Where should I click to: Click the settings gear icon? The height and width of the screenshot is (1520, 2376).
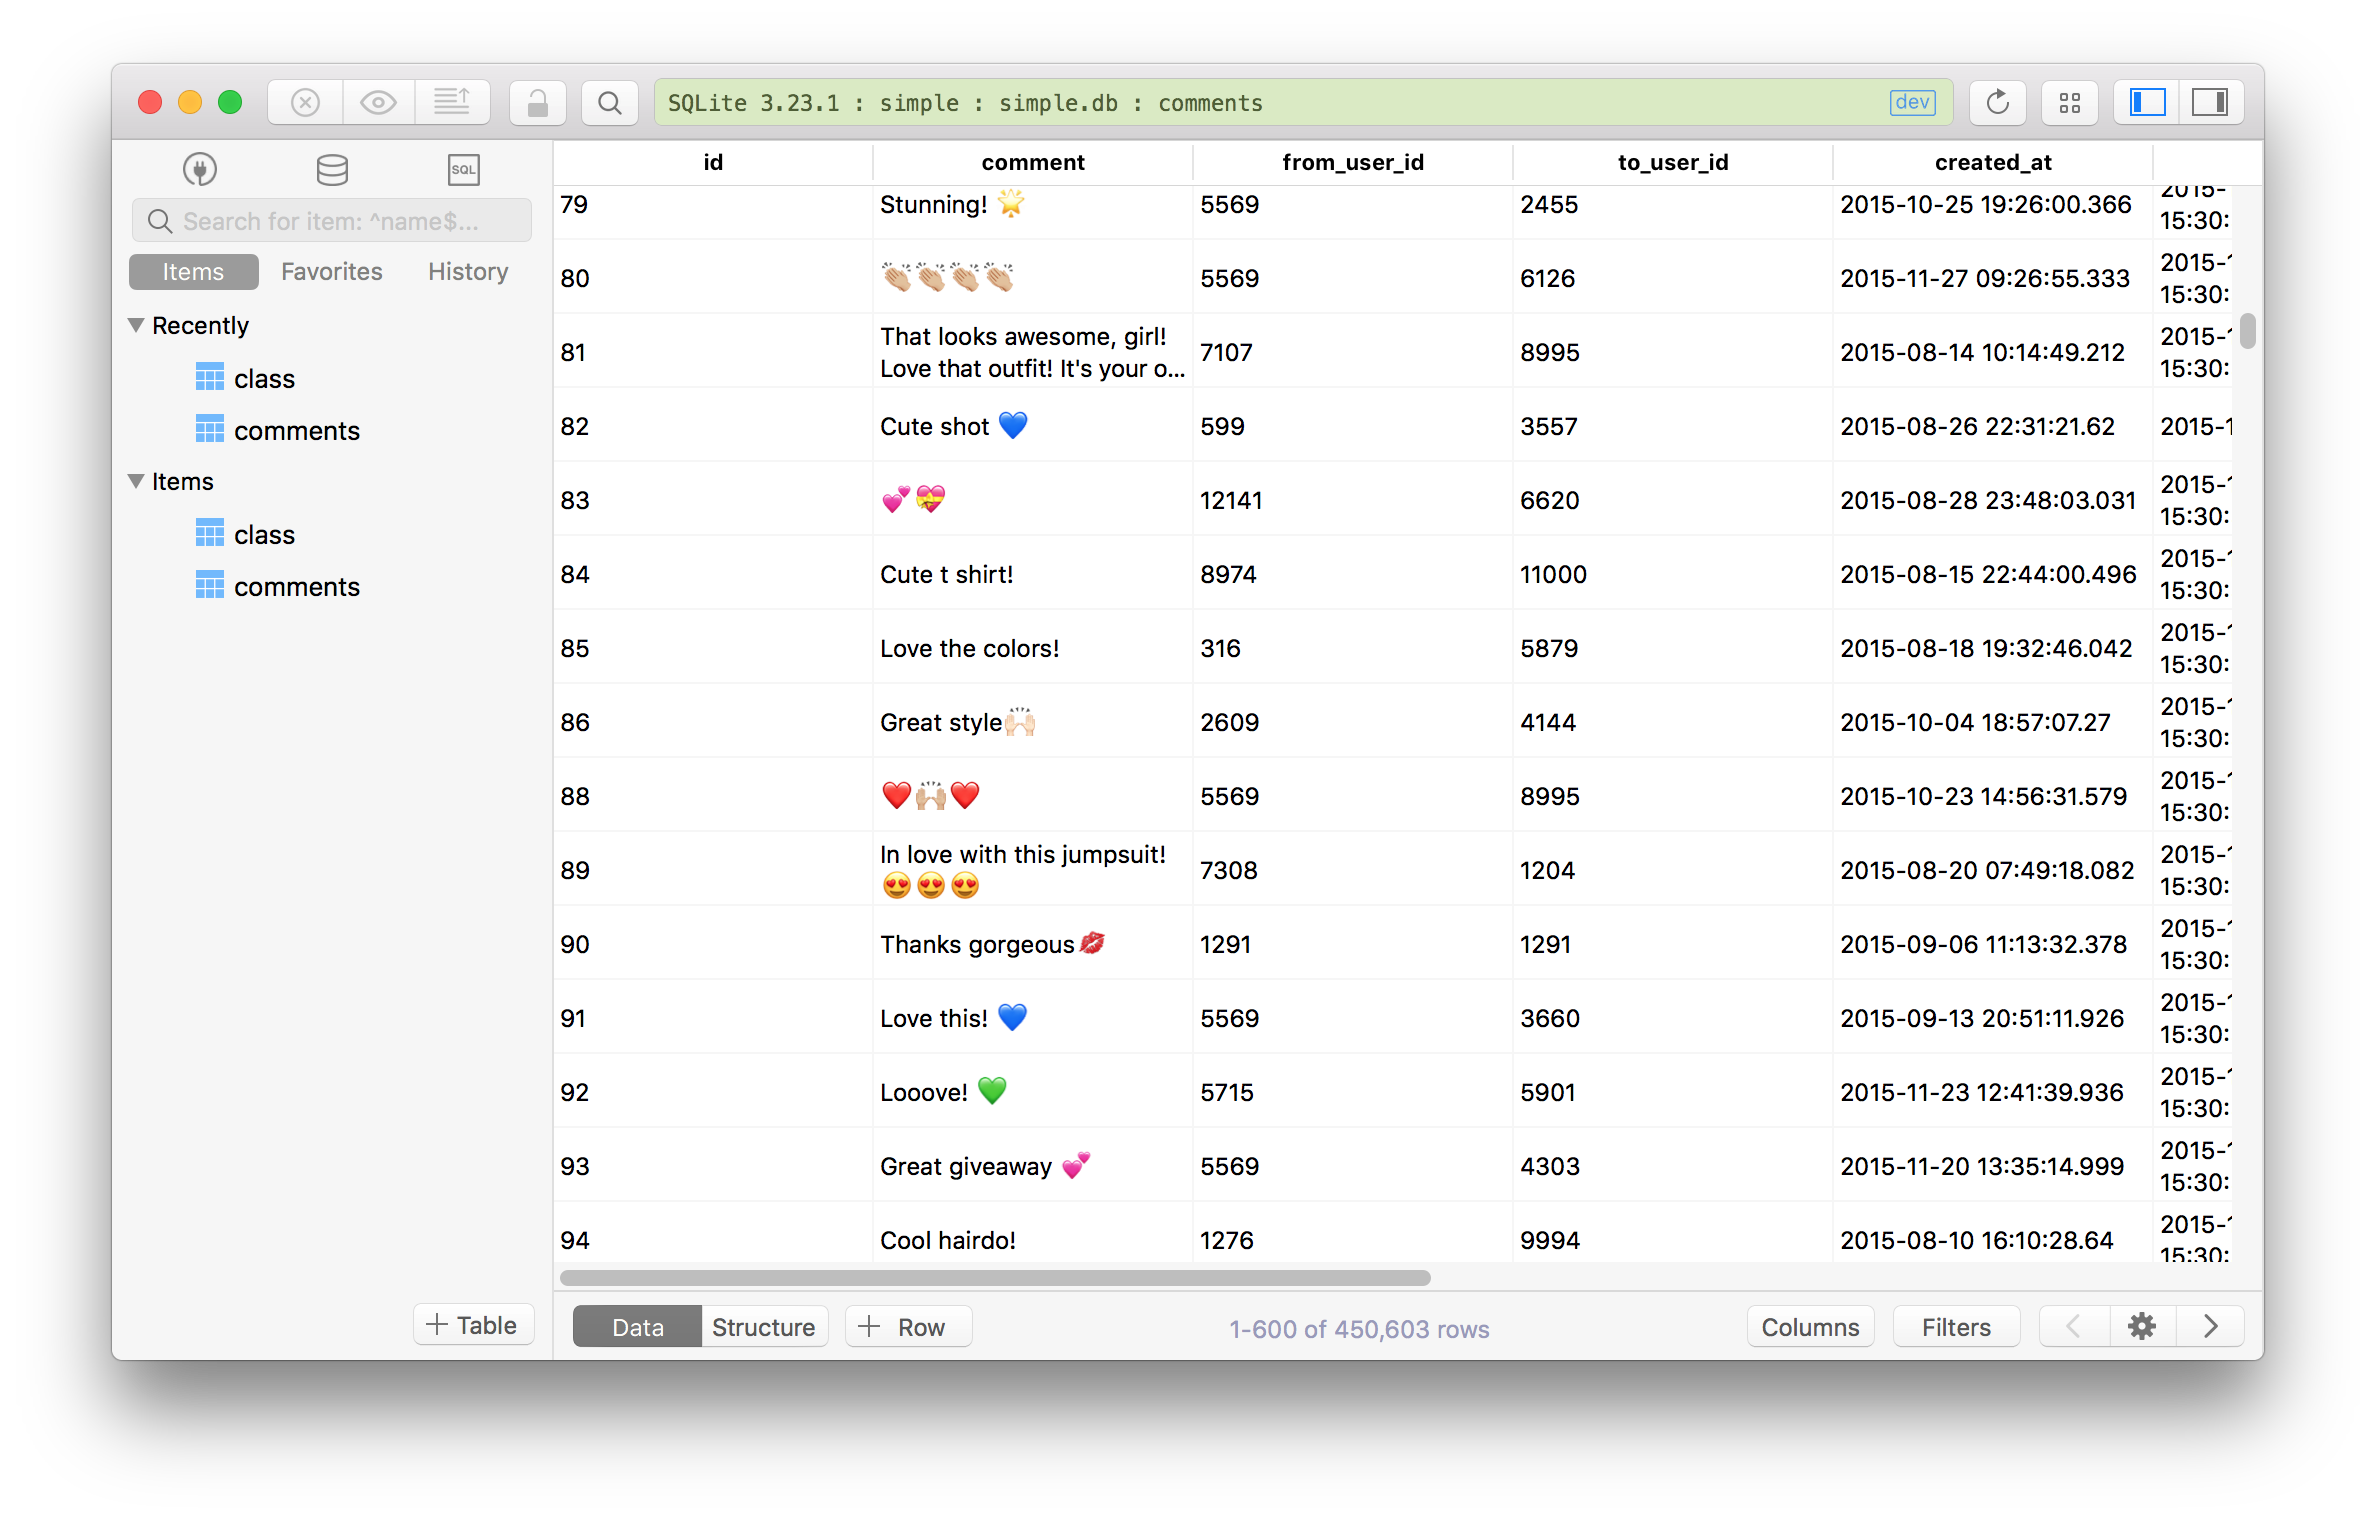[x=2140, y=1328]
